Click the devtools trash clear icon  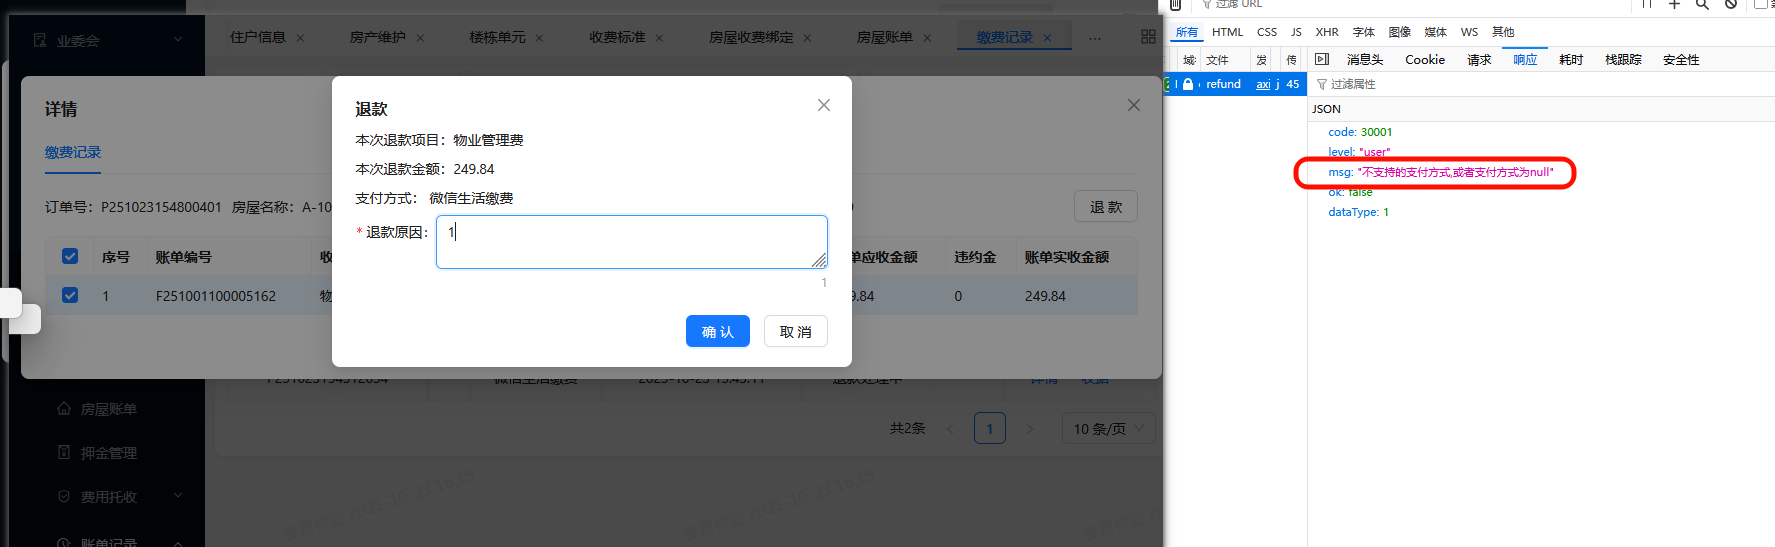tap(1176, 4)
